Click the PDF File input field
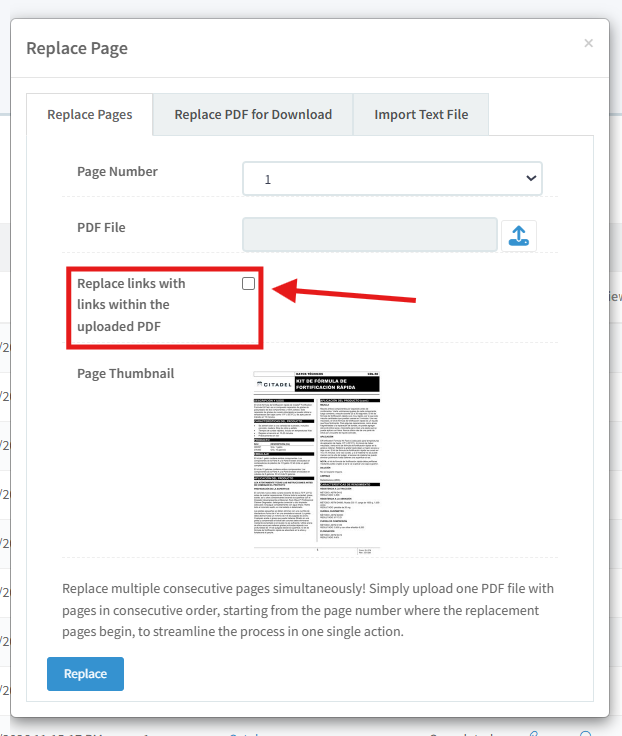The width and height of the screenshot is (622, 736). 369,235
